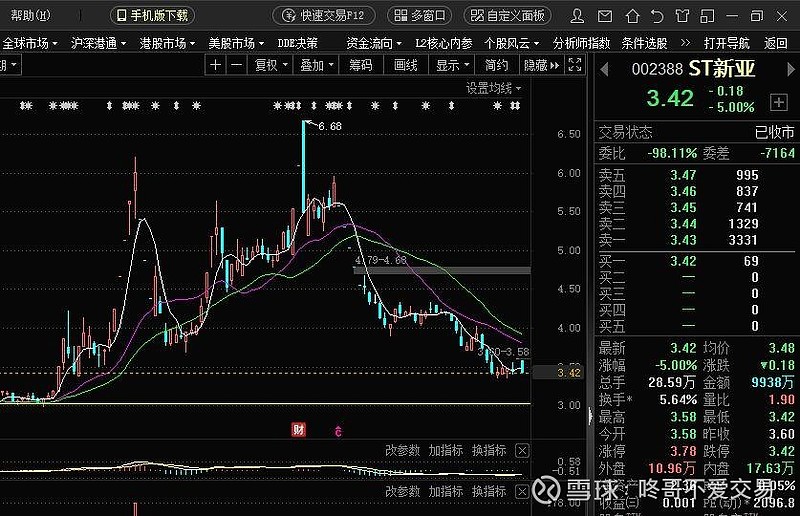Viewport: 800px width, 516px height.
Task: Click 换手 turnover value 5.64%
Action: [678, 399]
